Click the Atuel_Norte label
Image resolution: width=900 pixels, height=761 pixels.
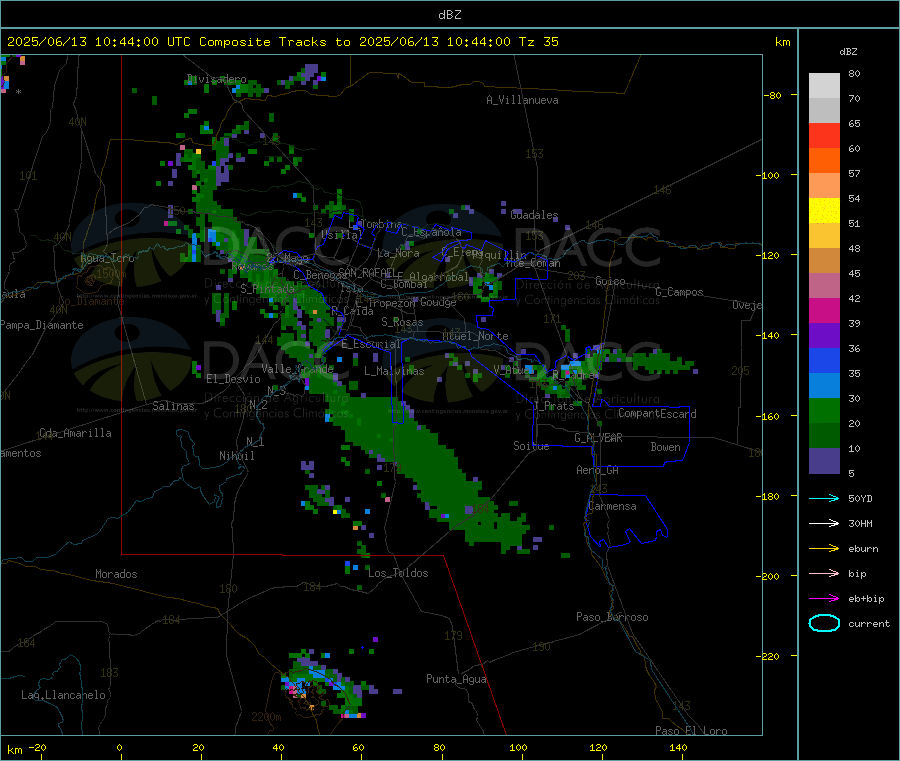(475, 336)
